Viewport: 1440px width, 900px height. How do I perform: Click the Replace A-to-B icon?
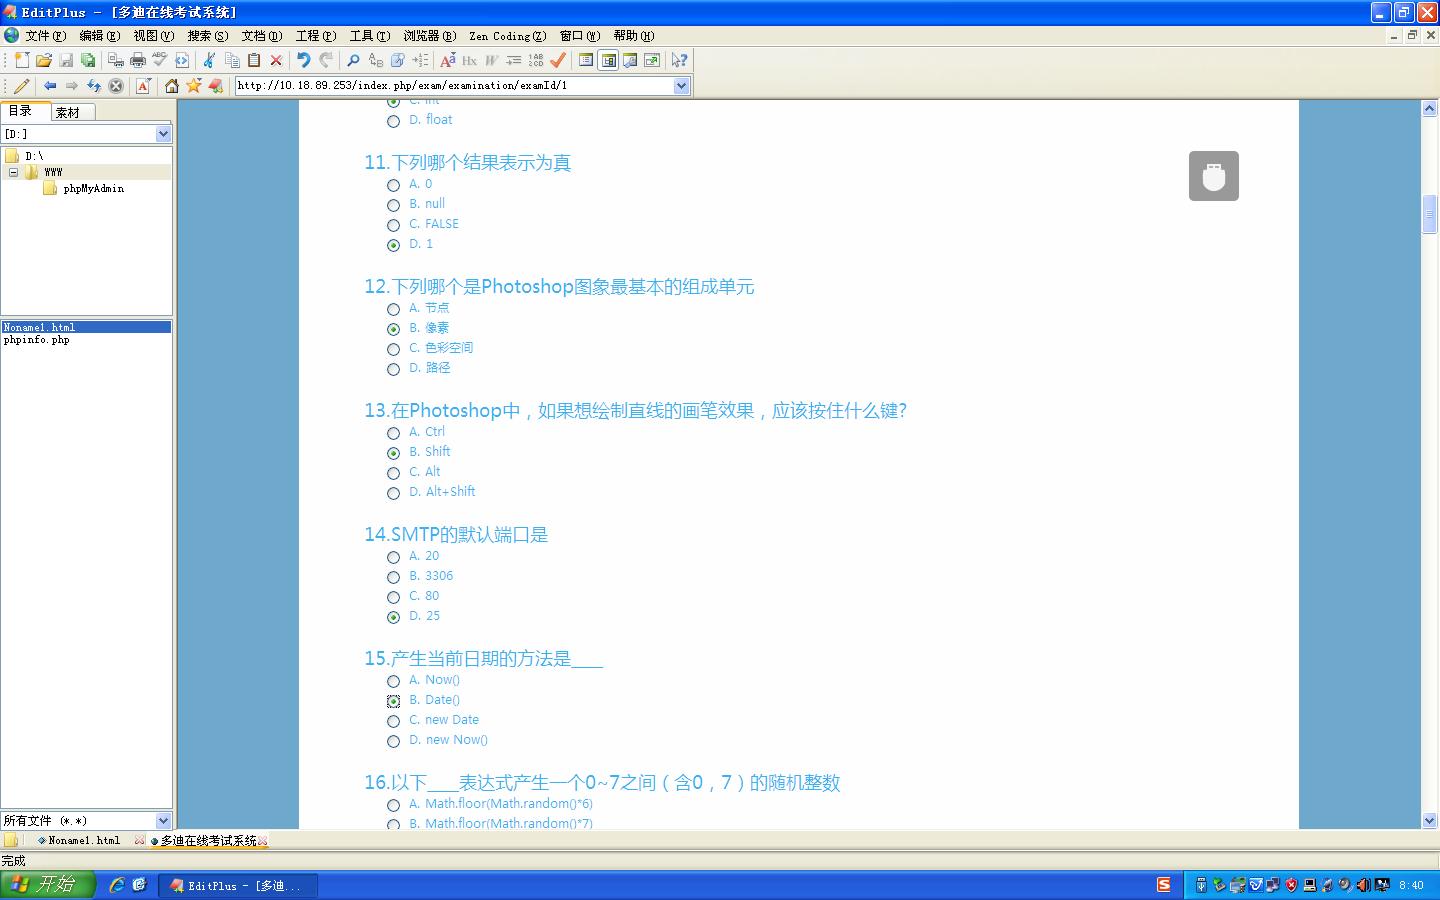[x=375, y=60]
